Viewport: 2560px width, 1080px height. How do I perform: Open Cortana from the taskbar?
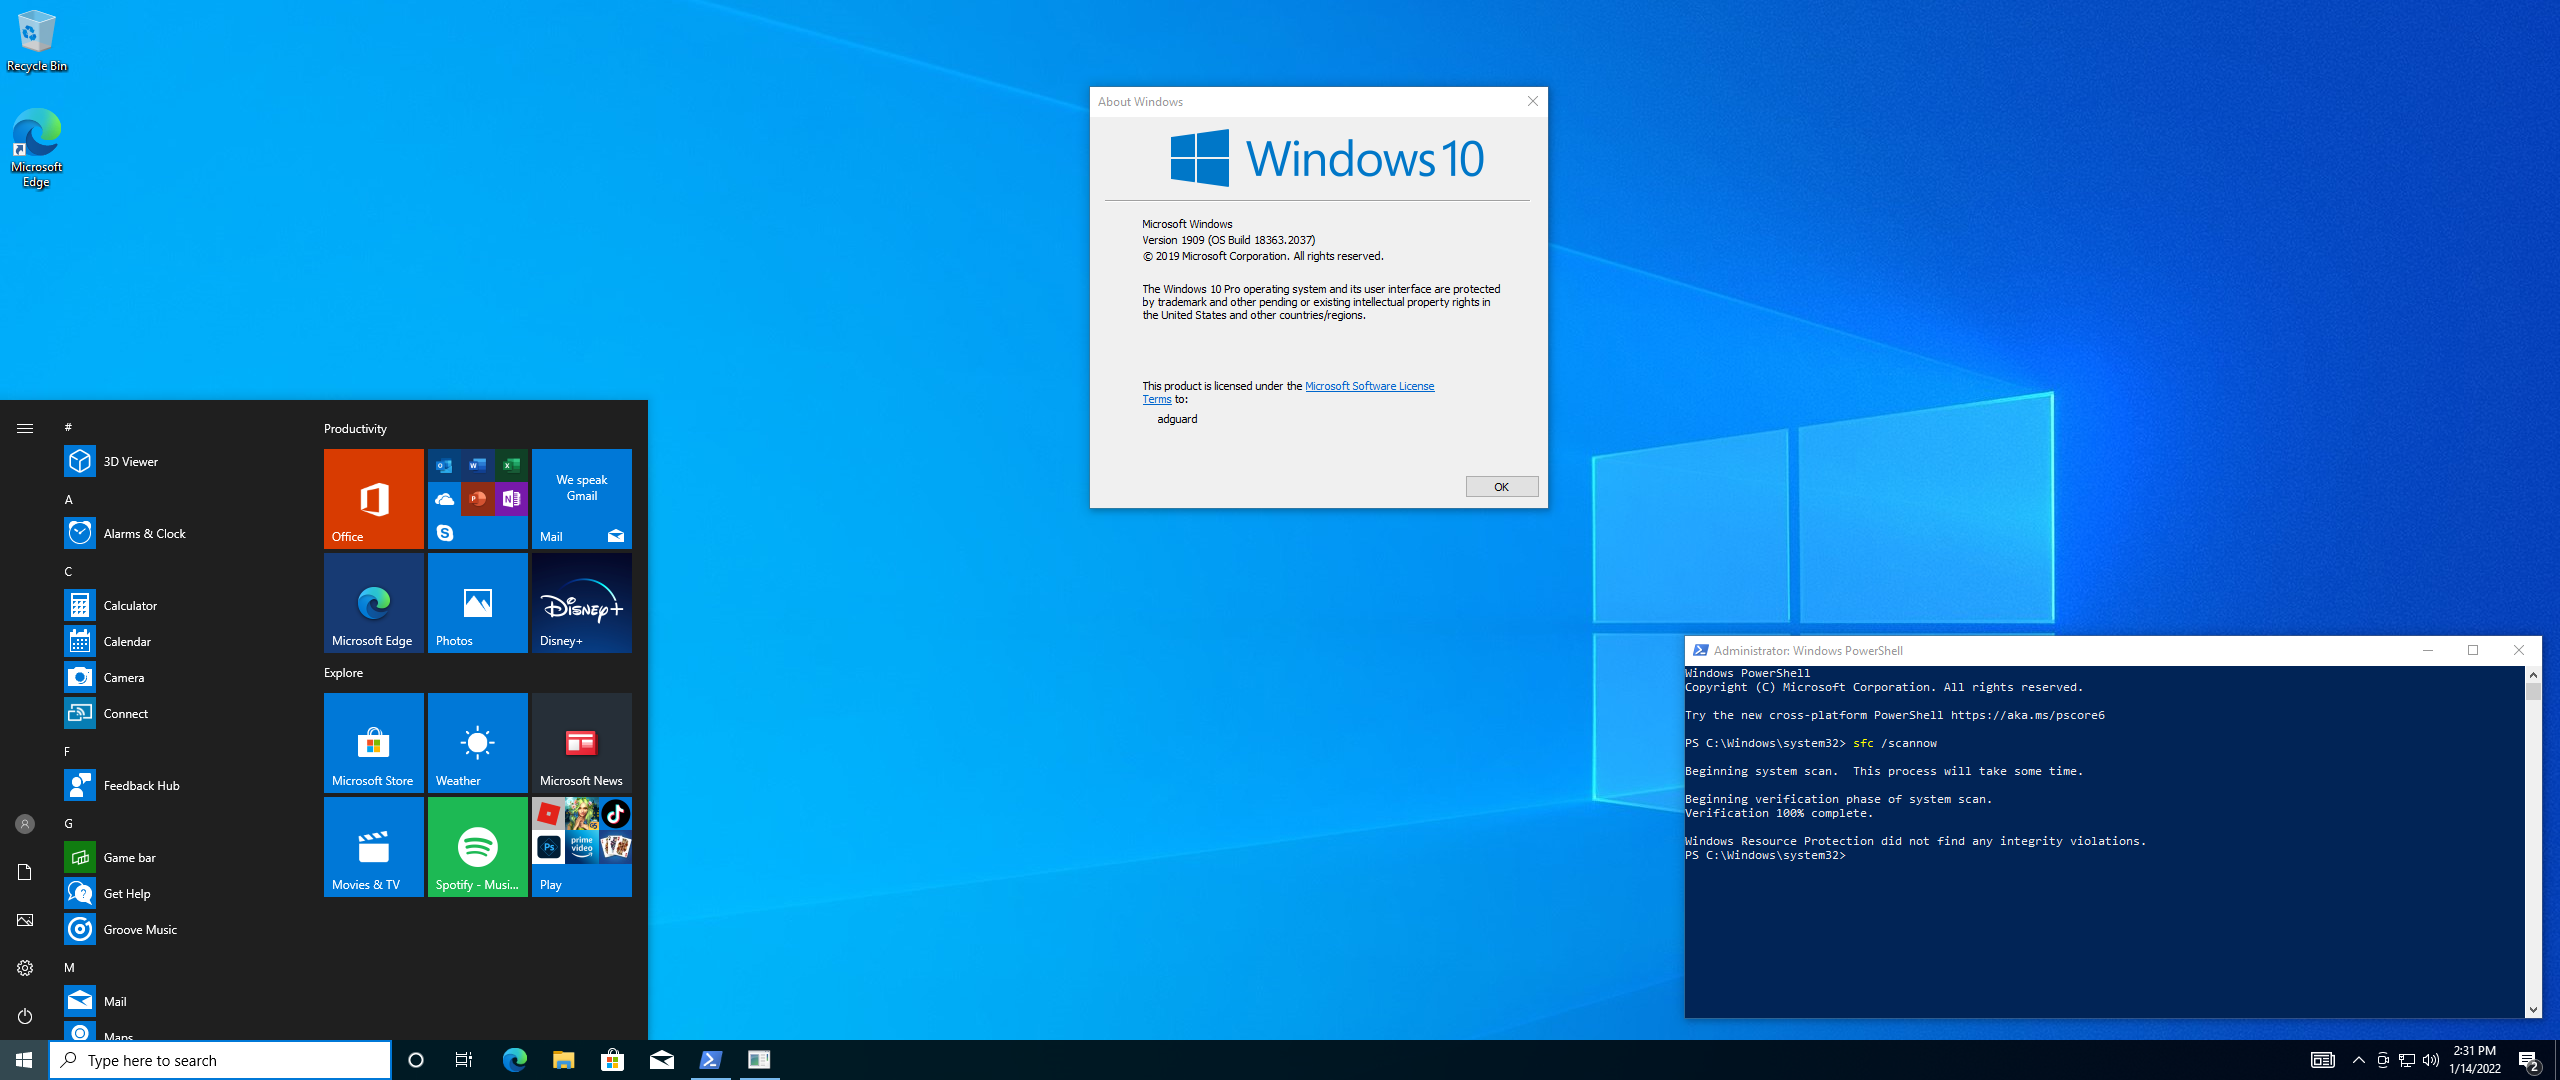click(x=416, y=1060)
